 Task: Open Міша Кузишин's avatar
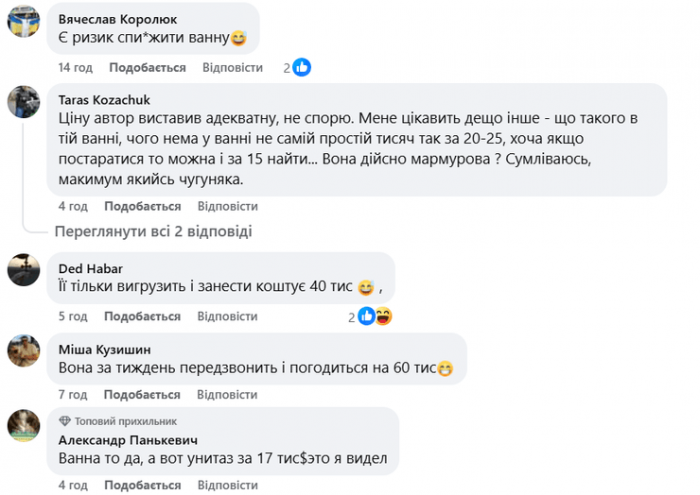(x=24, y=350)
